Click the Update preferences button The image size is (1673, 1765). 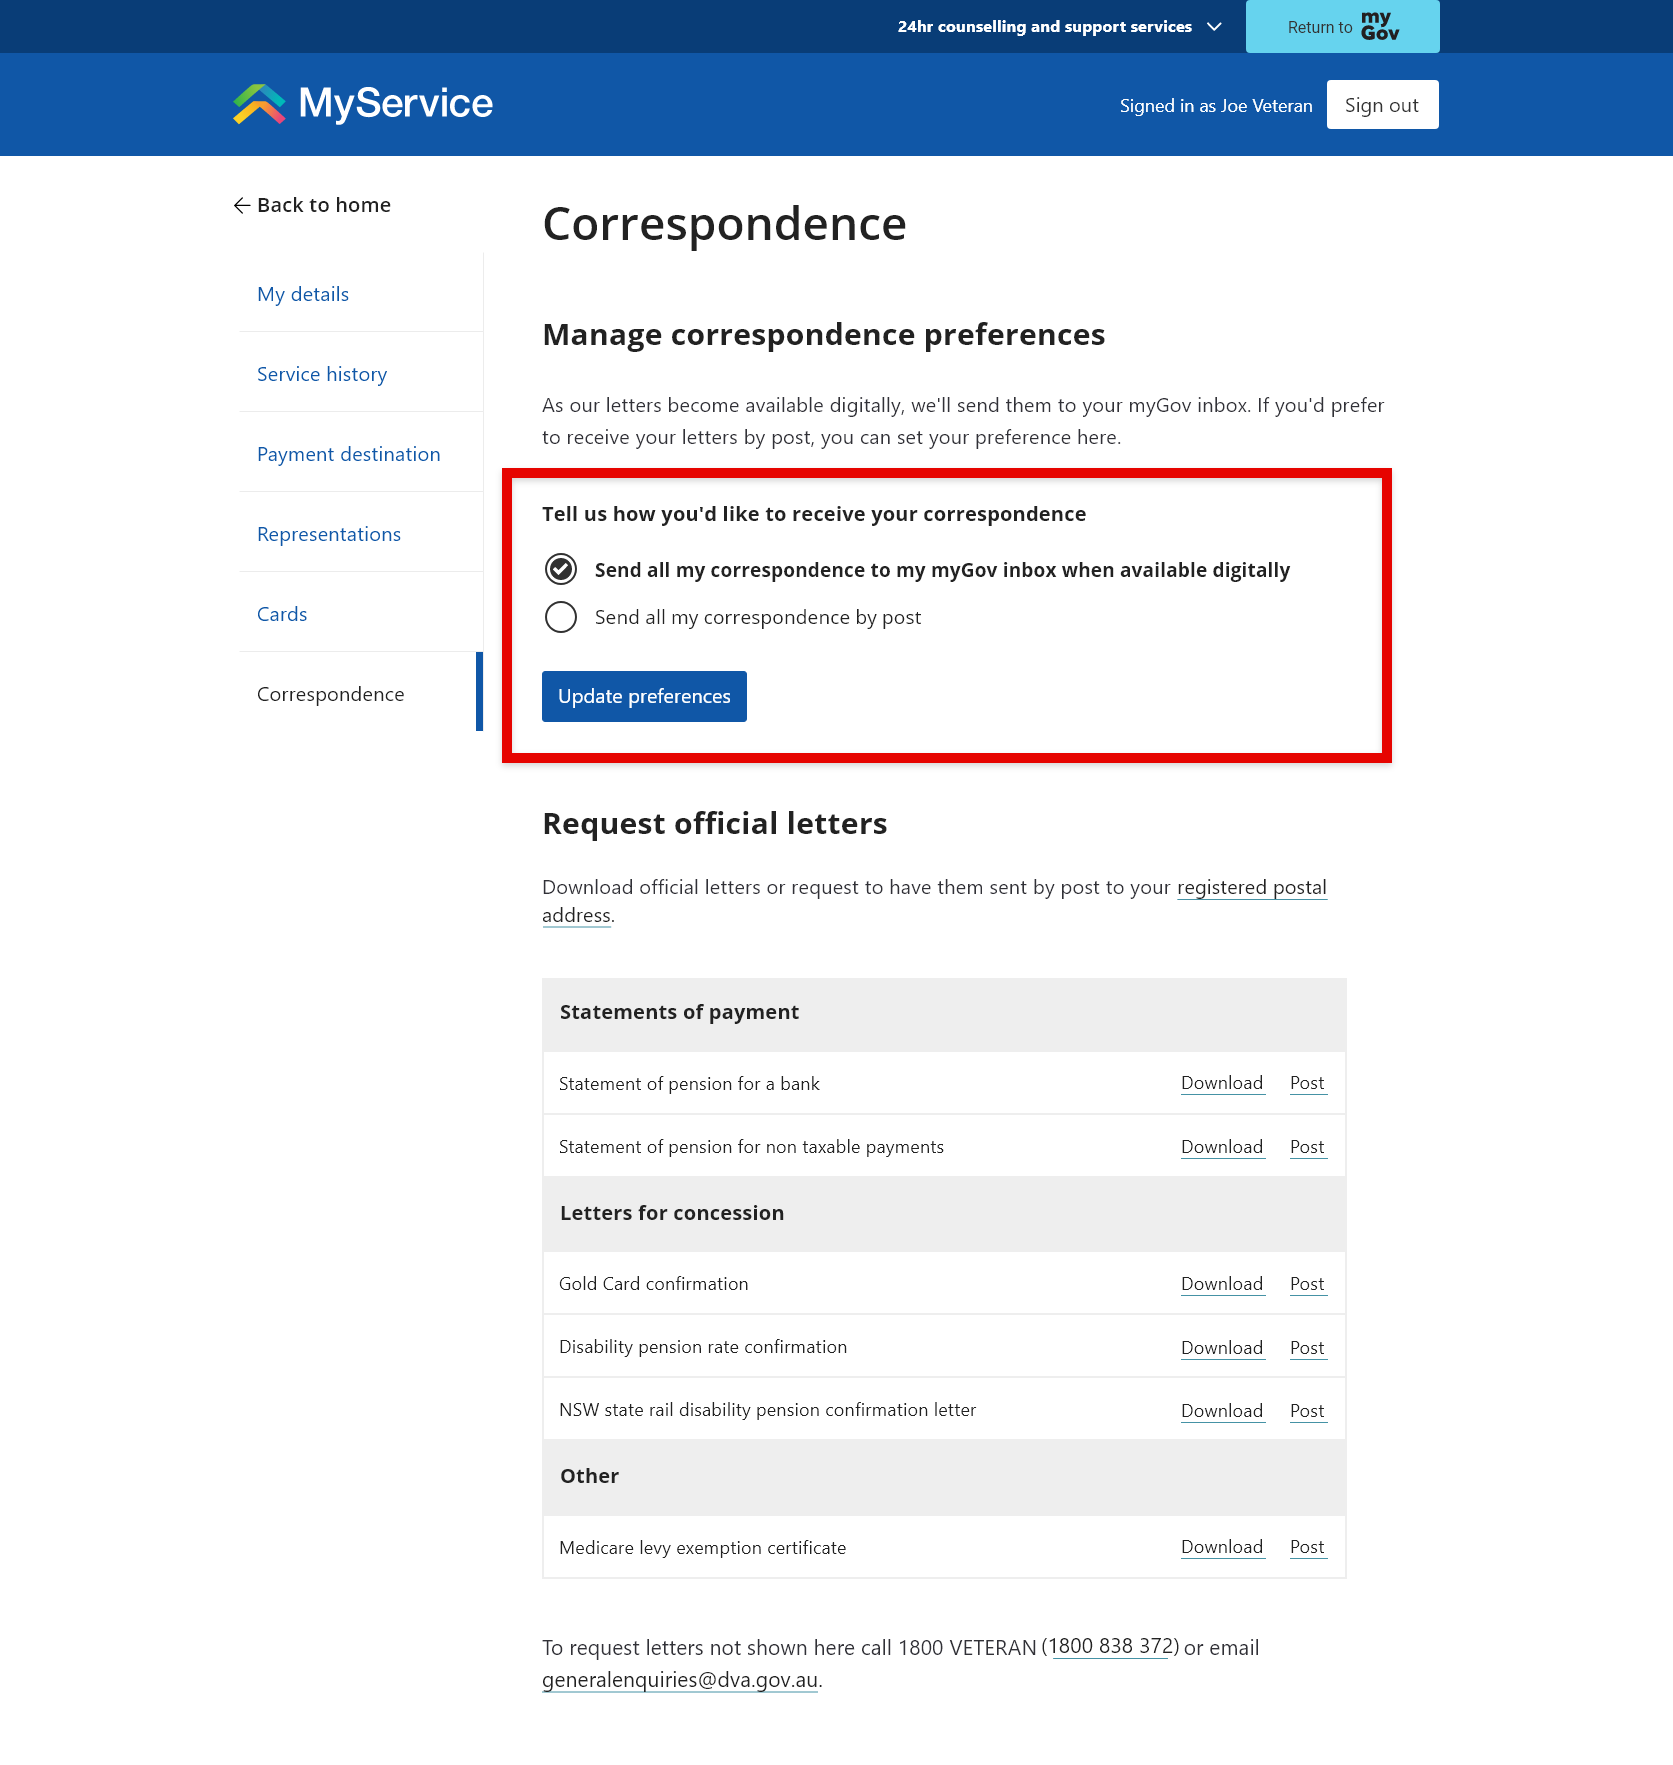click(644, 697)
